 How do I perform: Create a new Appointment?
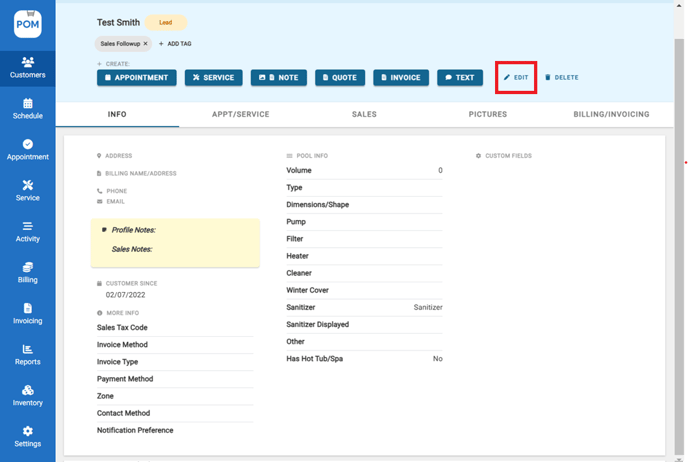pos(137,77)
